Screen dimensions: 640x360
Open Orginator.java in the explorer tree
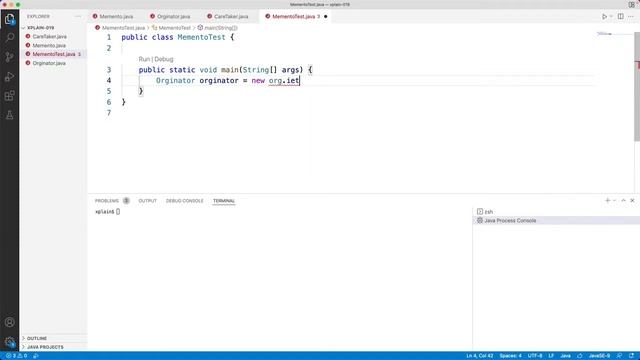[54, 63]
